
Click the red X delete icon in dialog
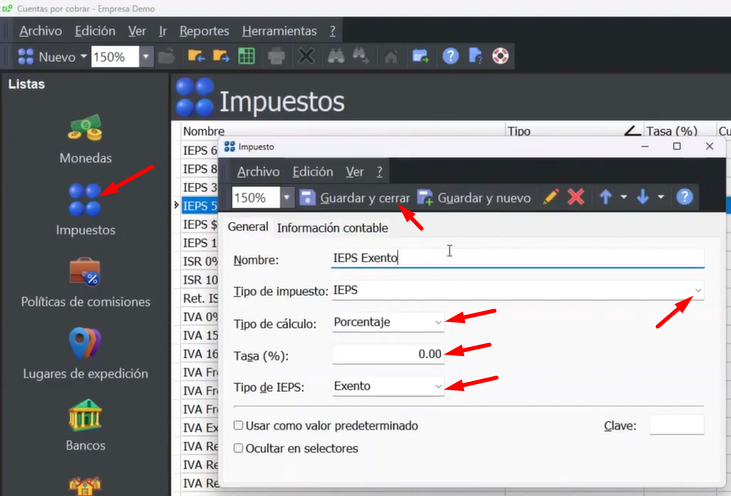point(576,197)
